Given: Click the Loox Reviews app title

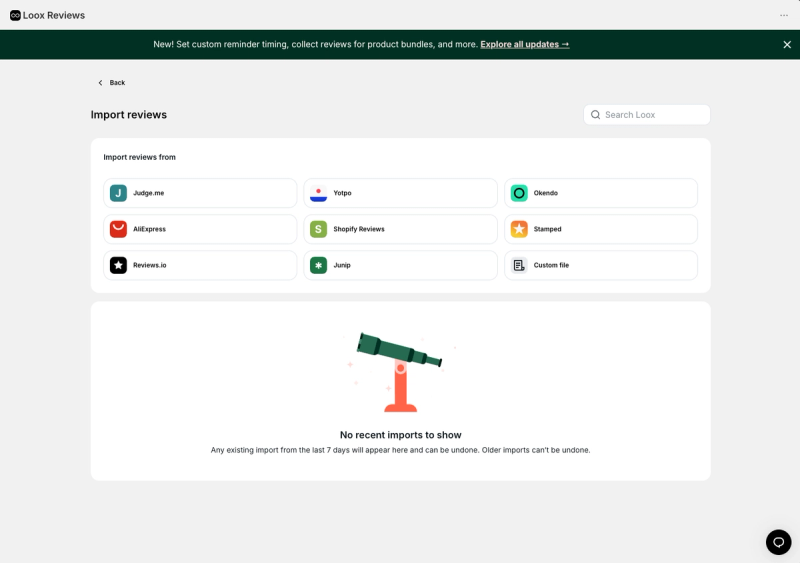Looking at the screenshot, I should click(x=54, y=15).
